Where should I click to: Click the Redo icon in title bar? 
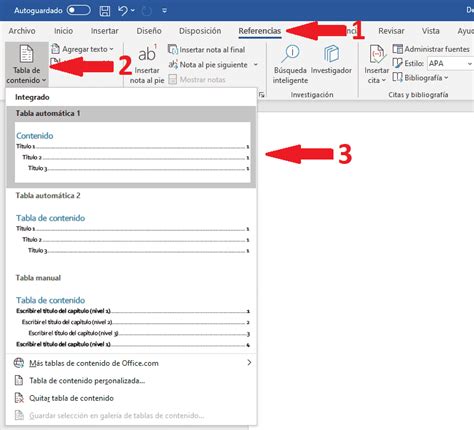point(147,11)
